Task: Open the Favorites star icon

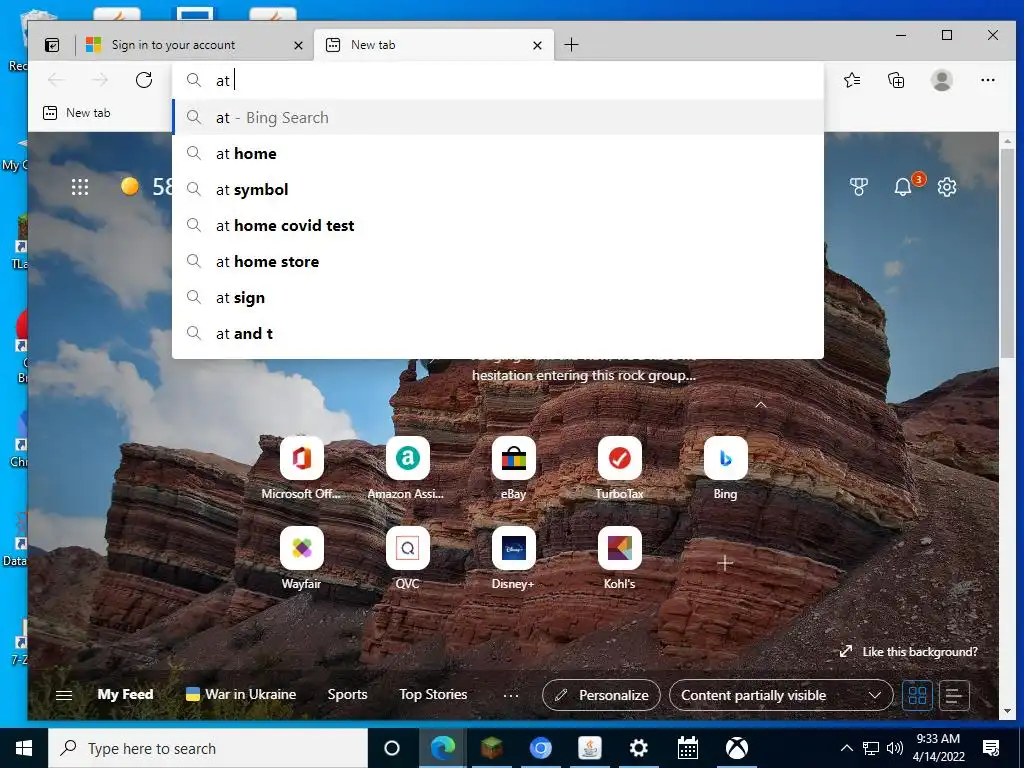Action: point(852,80)
